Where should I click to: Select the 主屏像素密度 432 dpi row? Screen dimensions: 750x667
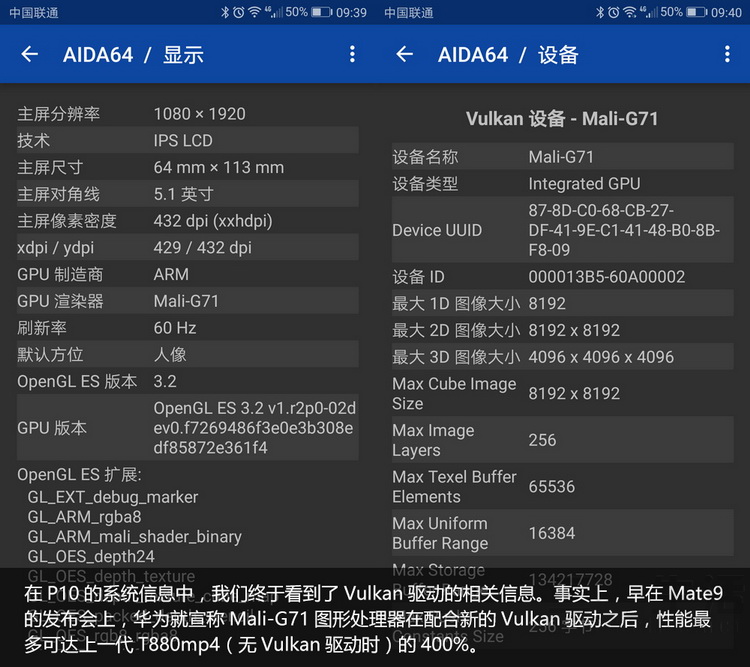[188, 221]
